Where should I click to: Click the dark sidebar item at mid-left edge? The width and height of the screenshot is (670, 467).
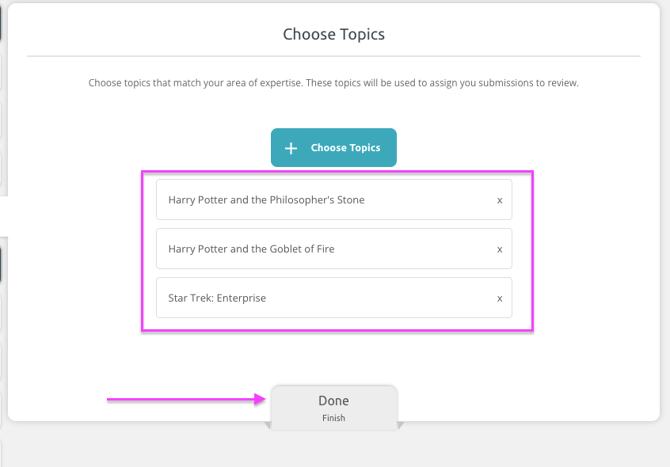click(x=3, y=265)
